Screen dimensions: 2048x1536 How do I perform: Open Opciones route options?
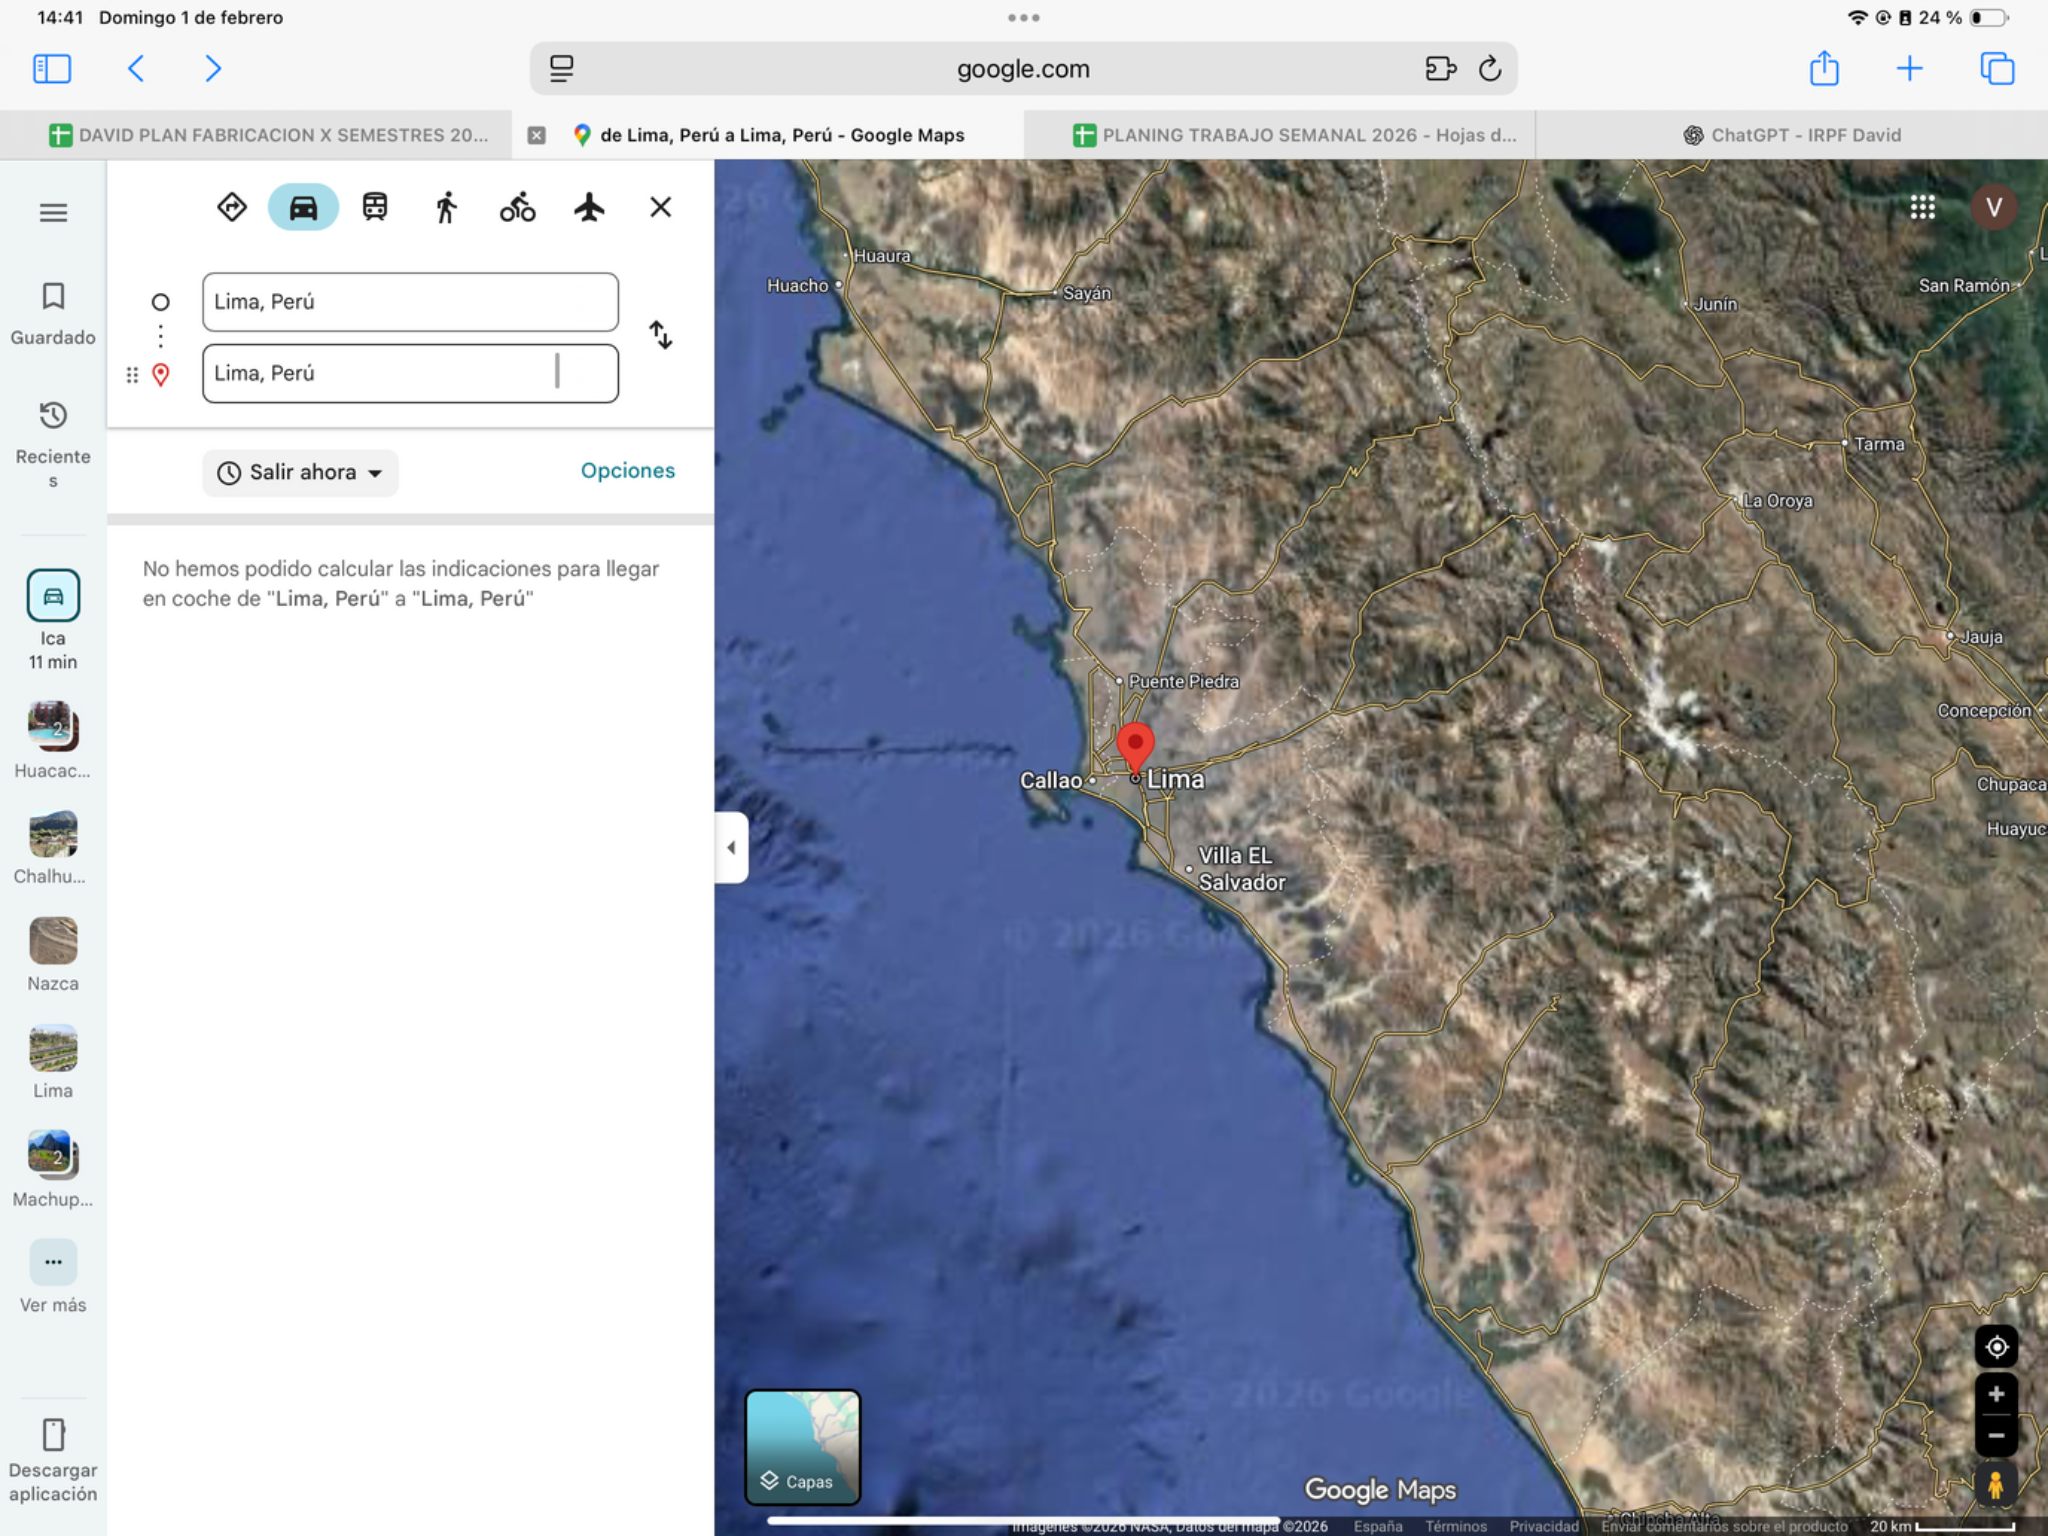(628, 470)
